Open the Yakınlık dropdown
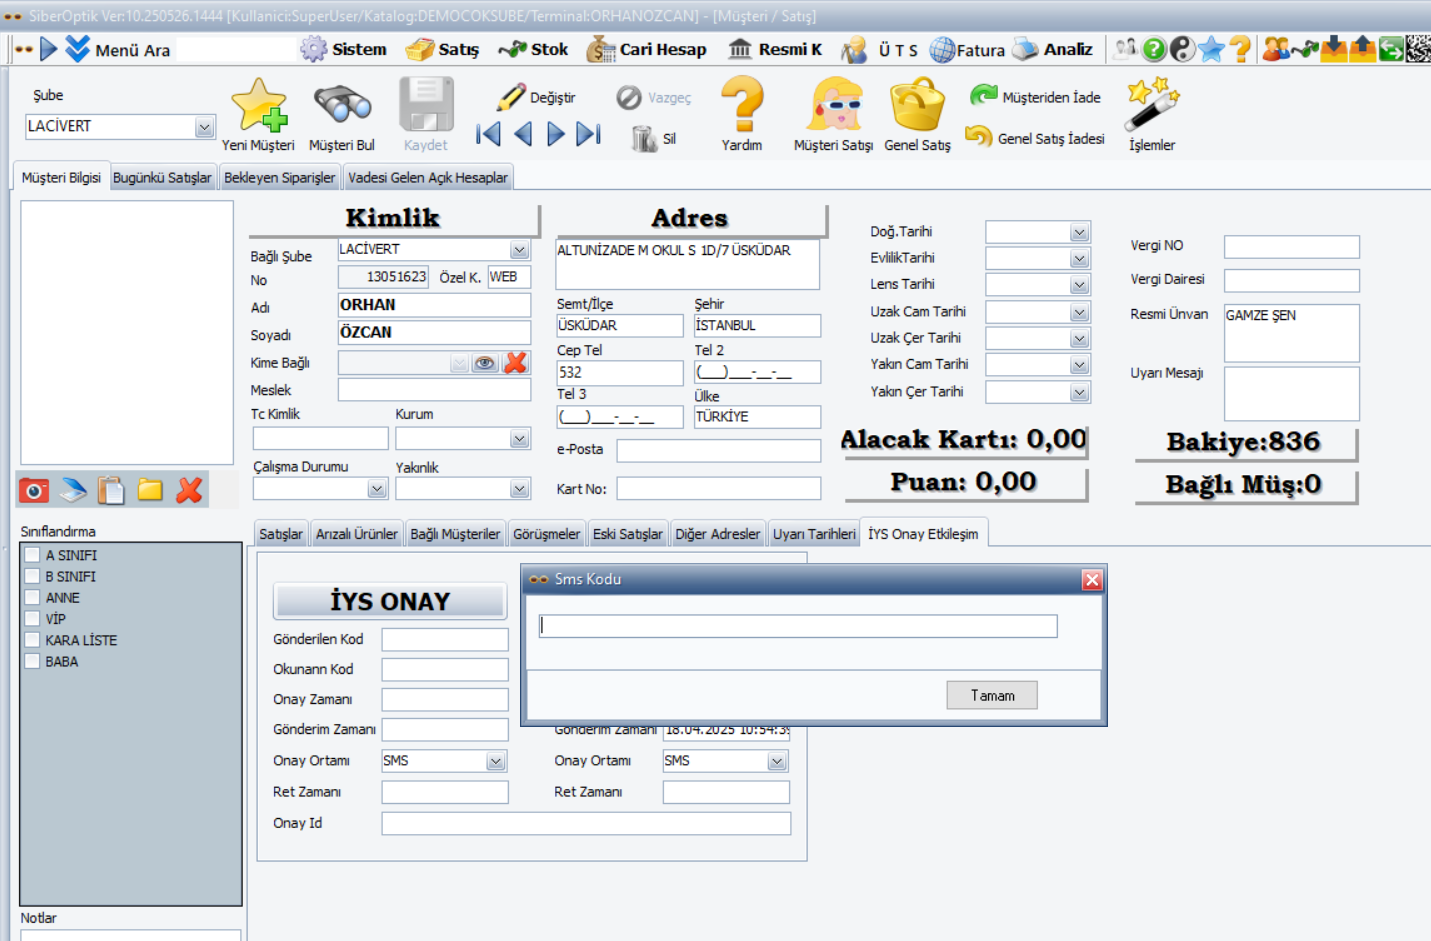This screenshot has width=1431, height=941. coord(519,489)
